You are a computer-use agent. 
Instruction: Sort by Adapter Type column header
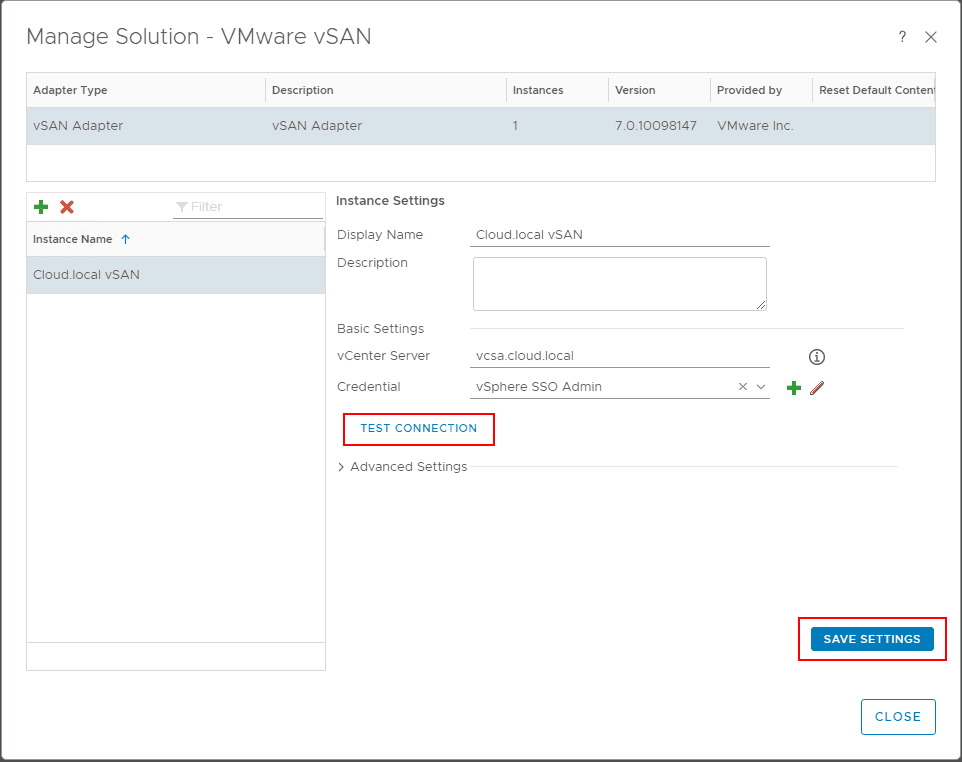146,90
